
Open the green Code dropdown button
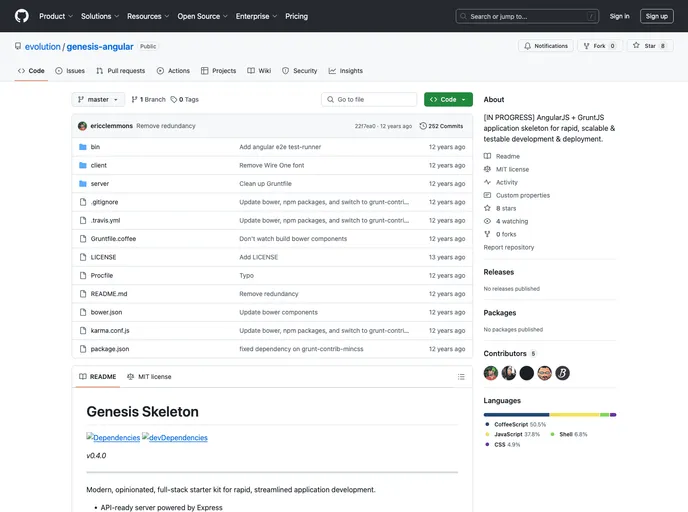click(448, 100)
